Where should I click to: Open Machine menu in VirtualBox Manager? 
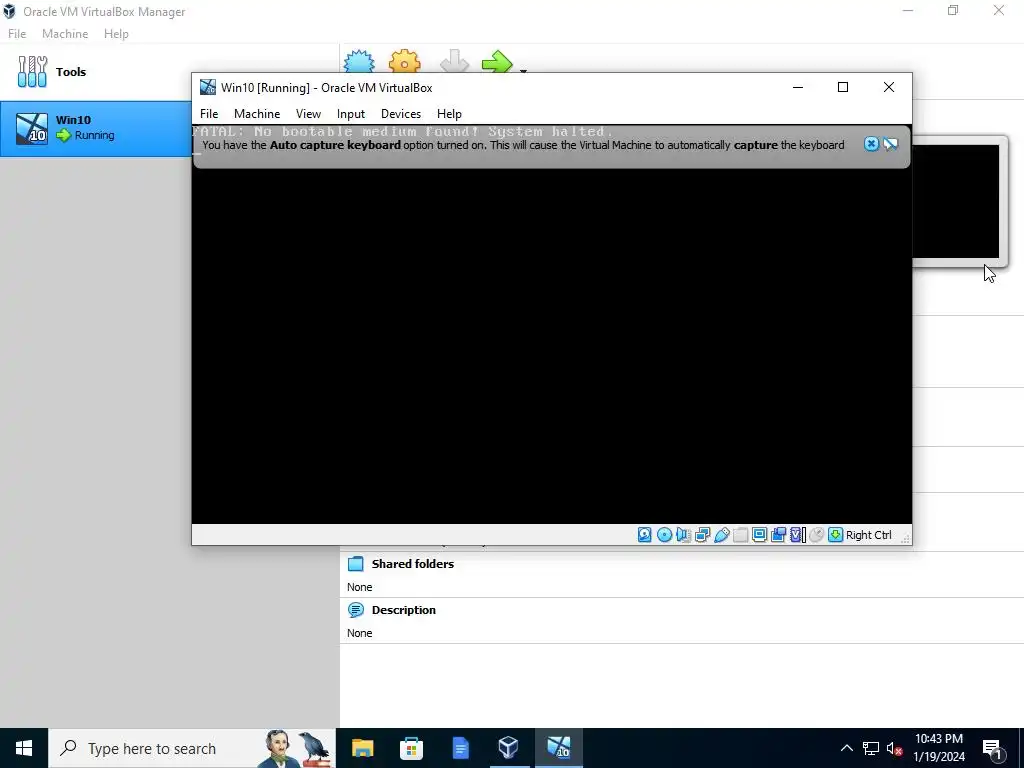65,34
